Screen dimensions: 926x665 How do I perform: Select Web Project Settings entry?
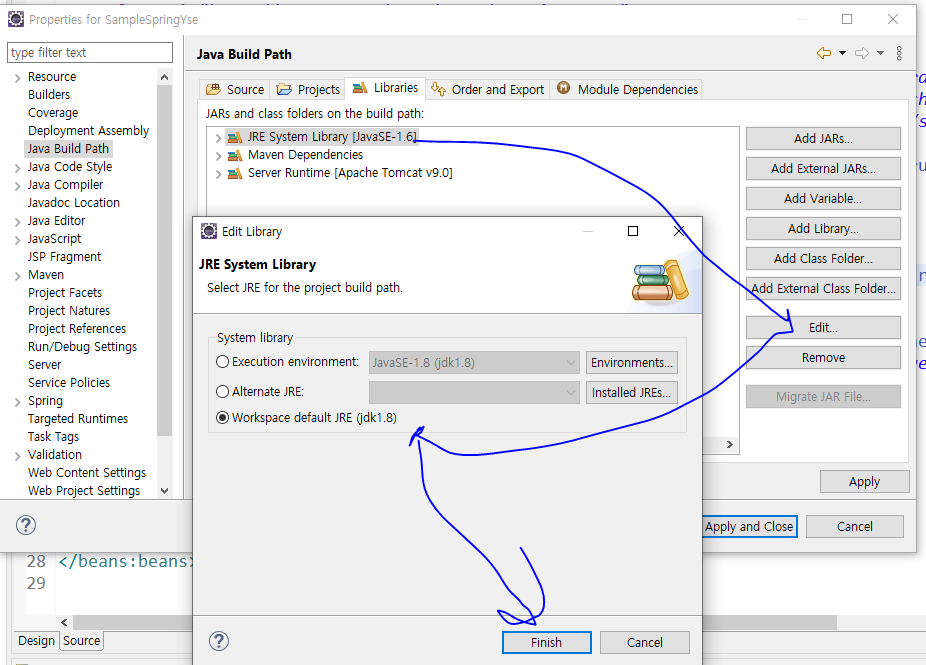point(84,491)
